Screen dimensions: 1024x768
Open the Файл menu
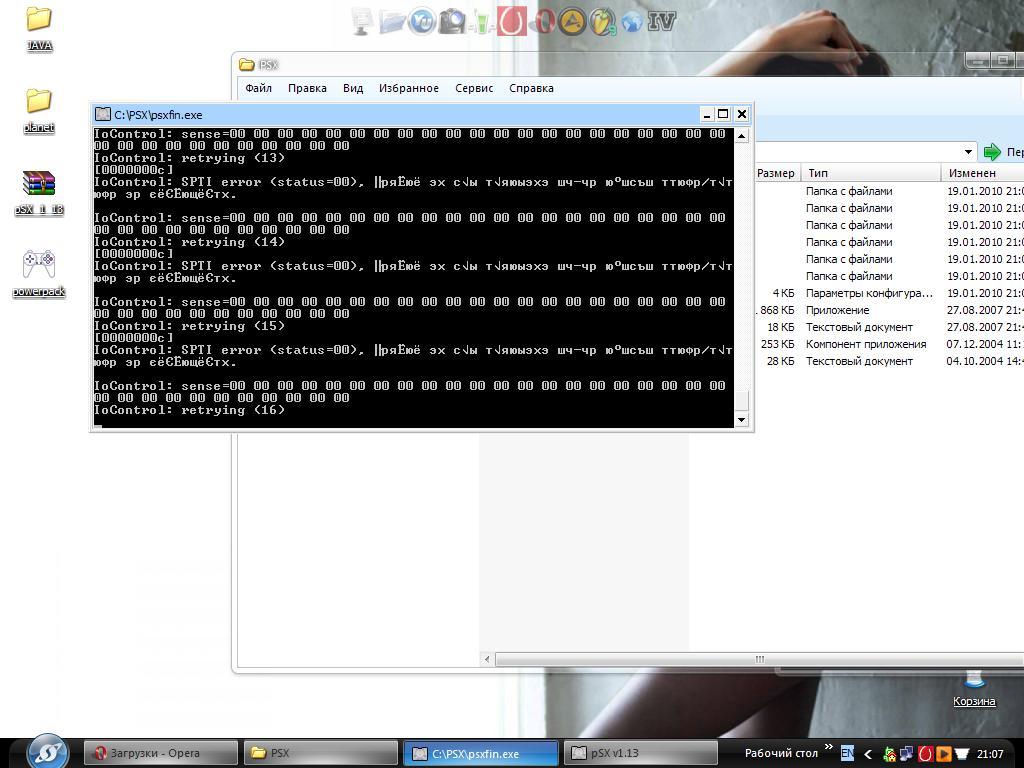click(x=258, y=88)
